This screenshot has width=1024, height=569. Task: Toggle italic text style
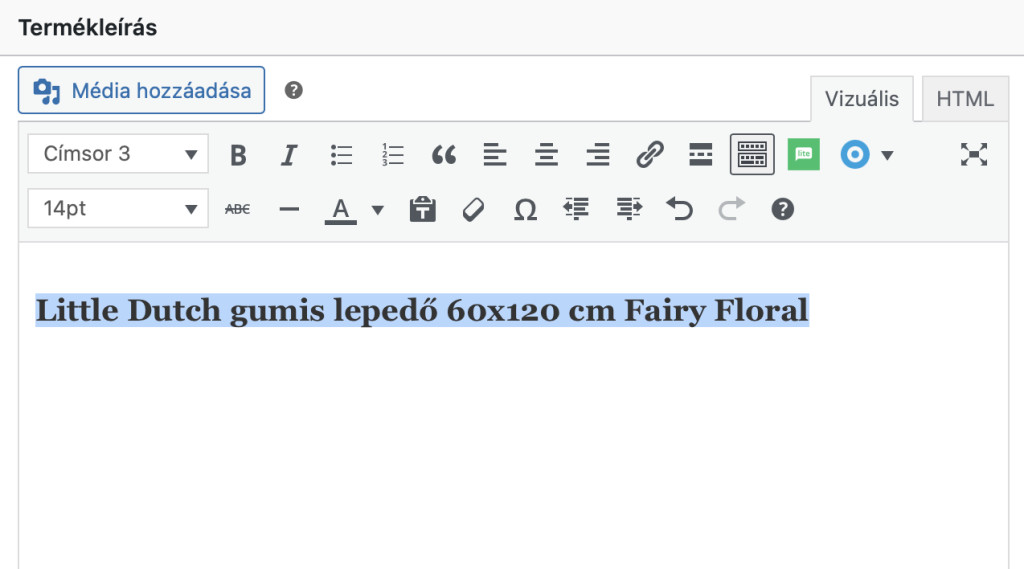(289, 154)
